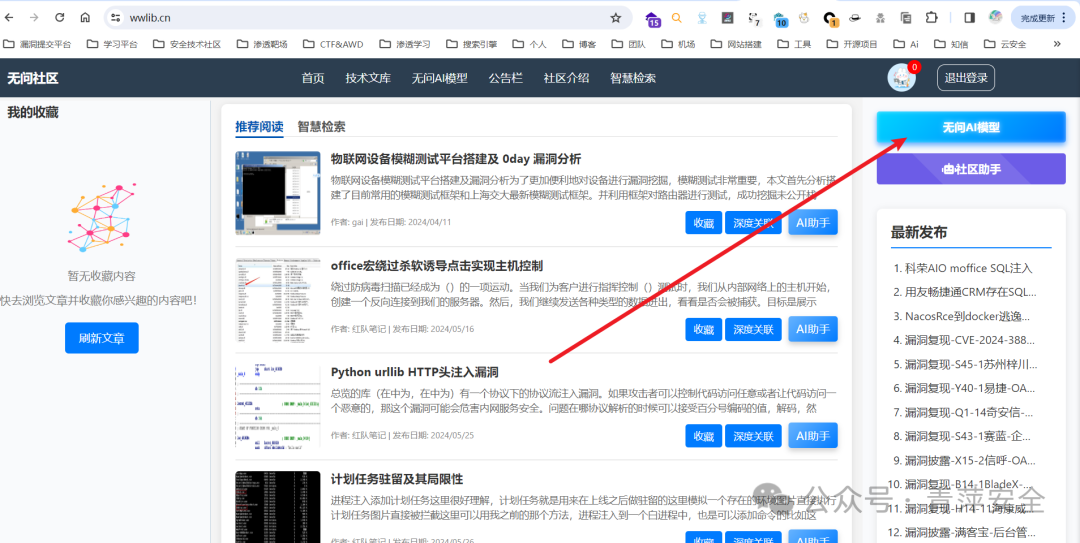This screenshot has width=1080, height=543.
Task: Click the 退出登录 logout button
Action: pyautogui.click(x=966, y=78)
